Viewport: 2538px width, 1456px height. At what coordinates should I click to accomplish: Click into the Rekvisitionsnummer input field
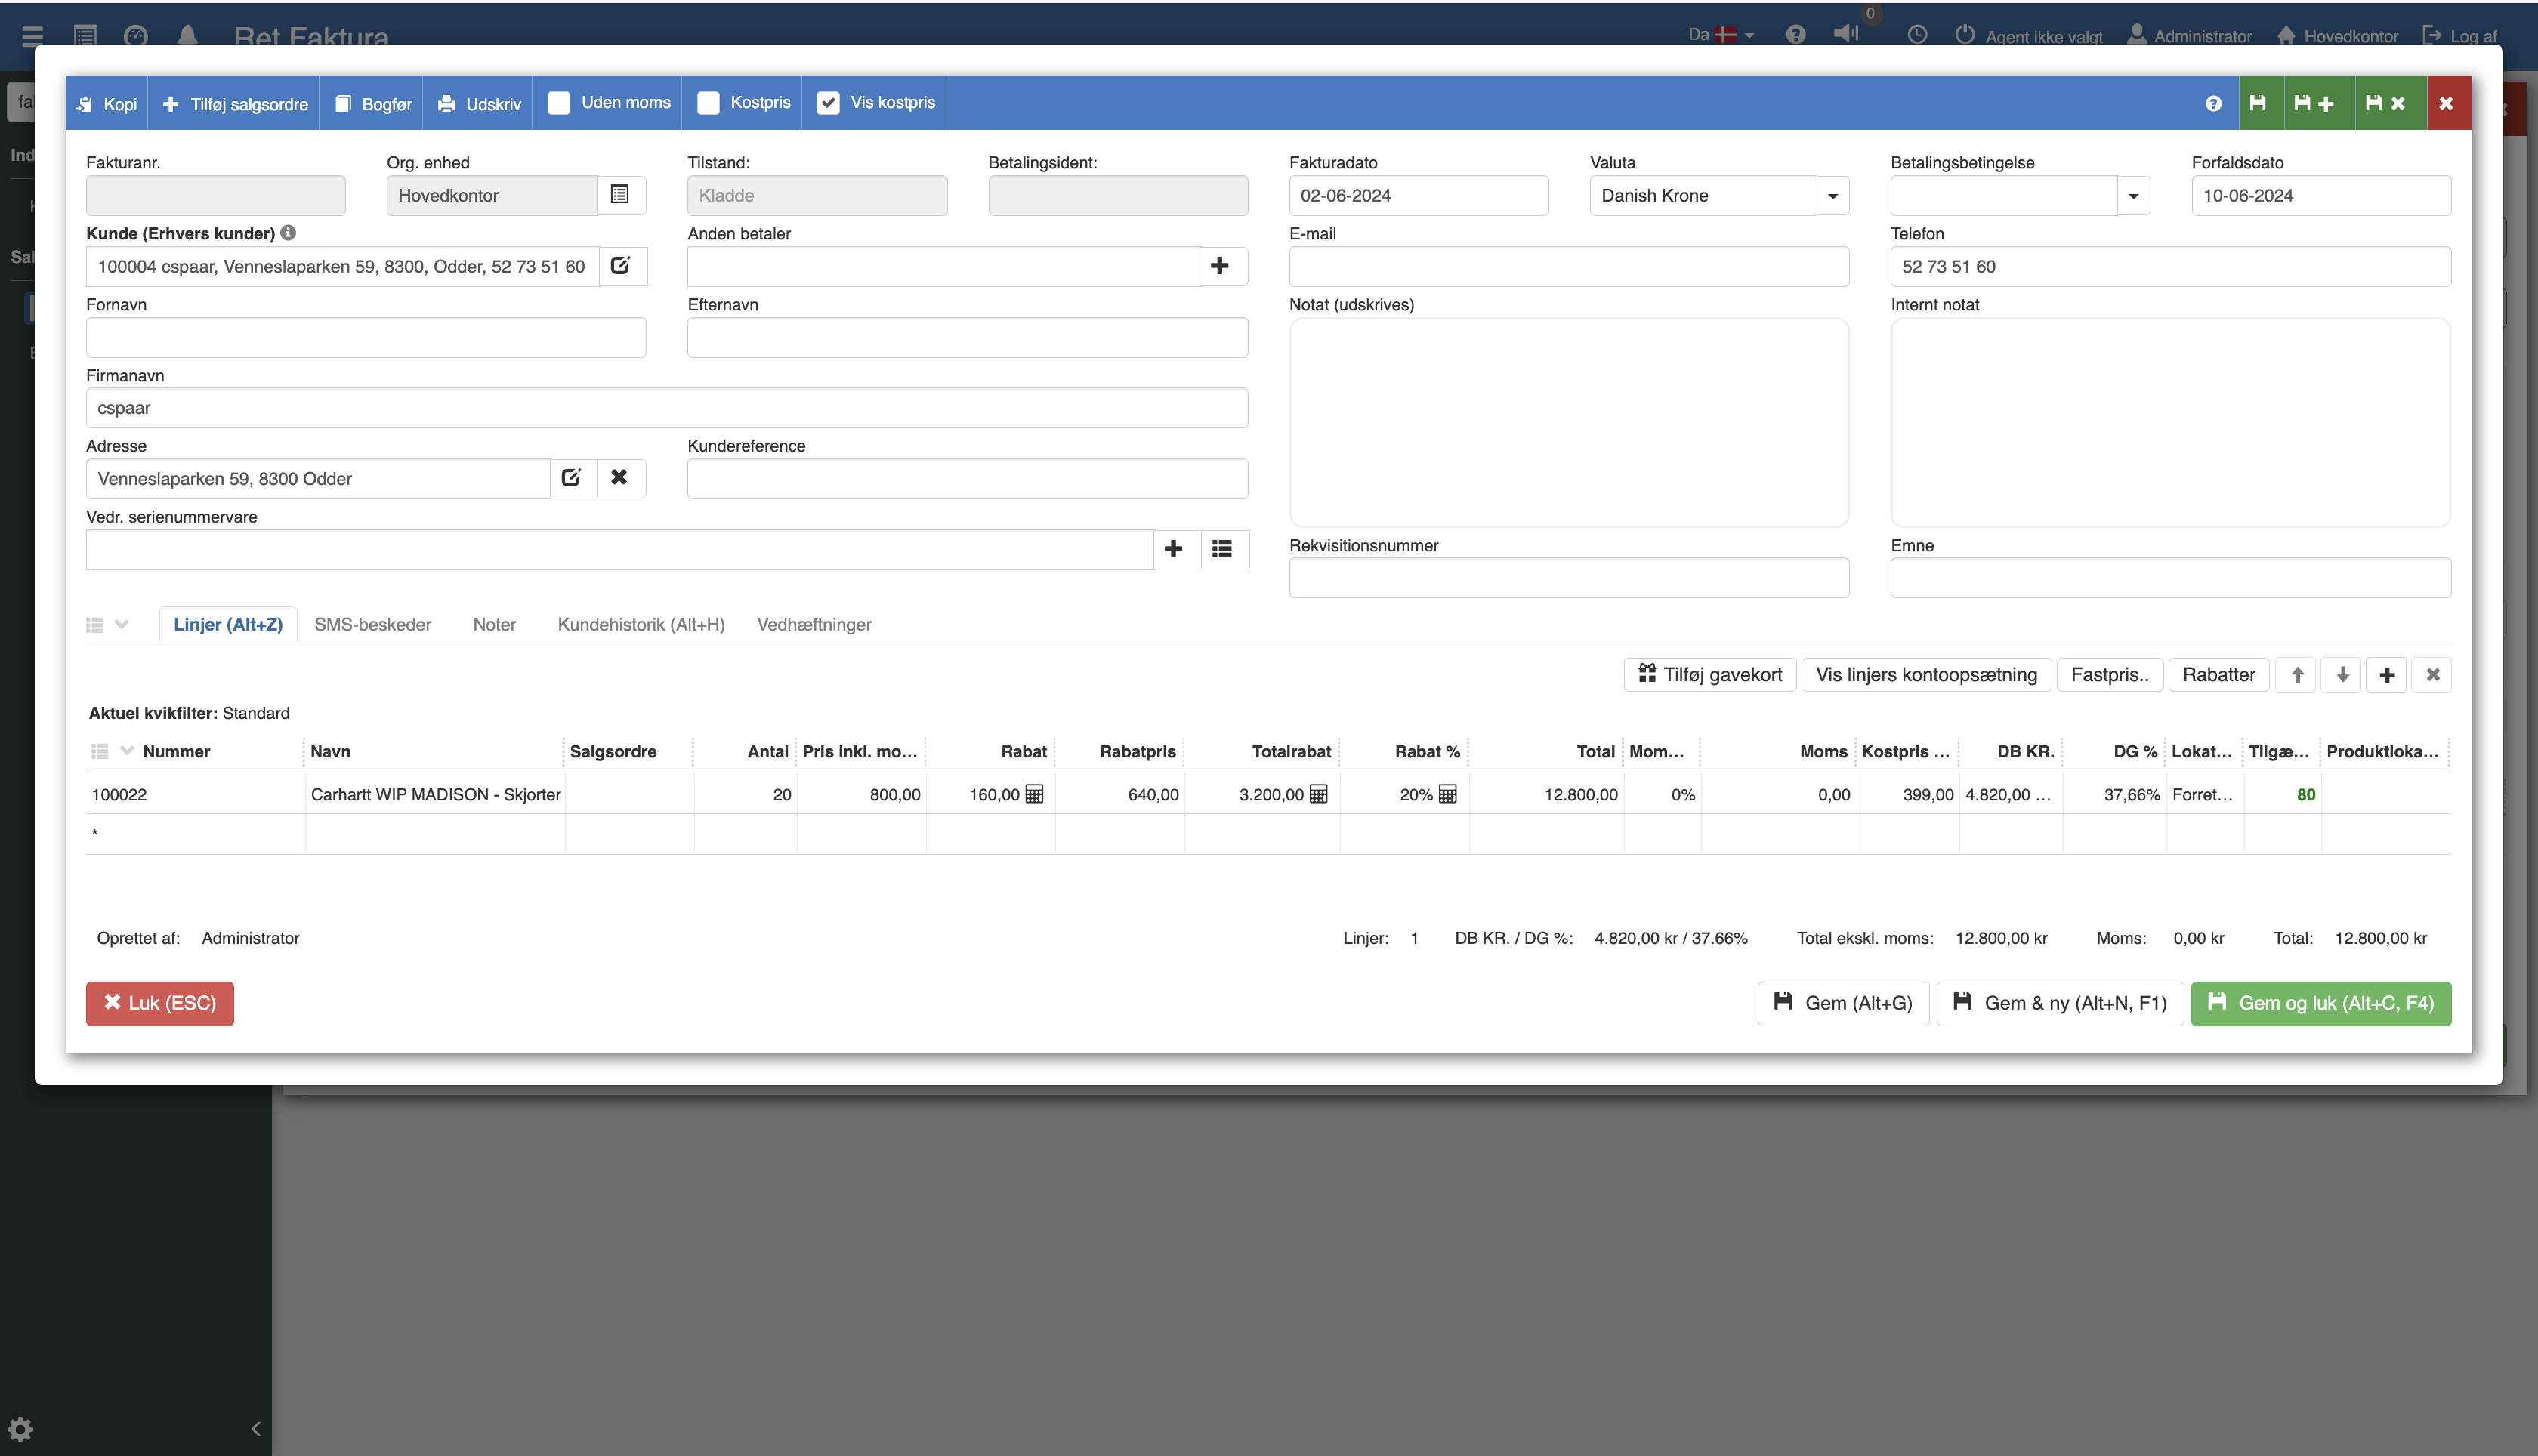coord(1568,578)
